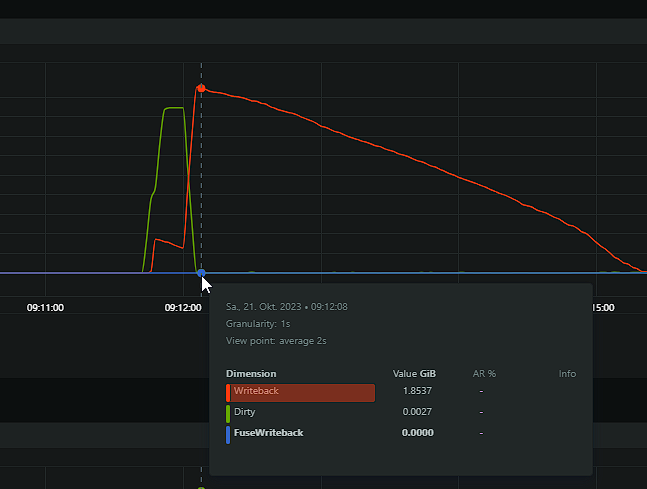Viewport: 647px width, 489px height.
Task: Click the FuseWriteback dimension row
Action: (401, 434)
